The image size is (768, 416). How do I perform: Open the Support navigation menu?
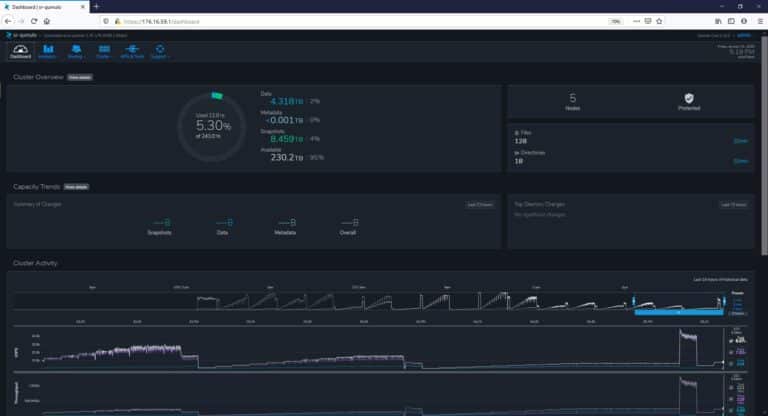(x=160, y=51)
